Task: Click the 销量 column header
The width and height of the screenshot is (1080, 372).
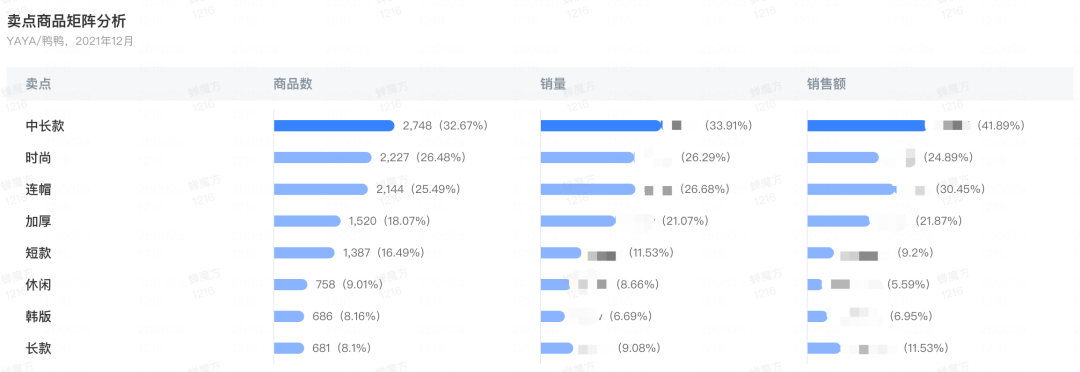Action: (553, 84)
